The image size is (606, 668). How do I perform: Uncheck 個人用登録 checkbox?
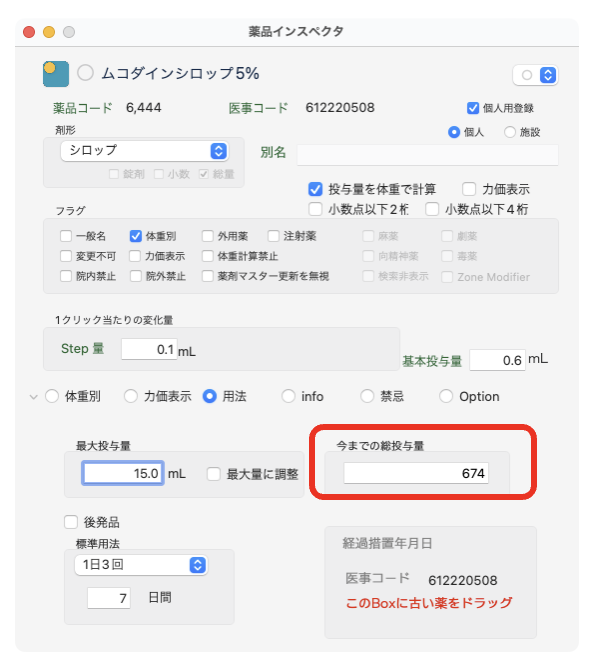click(473, 108)
